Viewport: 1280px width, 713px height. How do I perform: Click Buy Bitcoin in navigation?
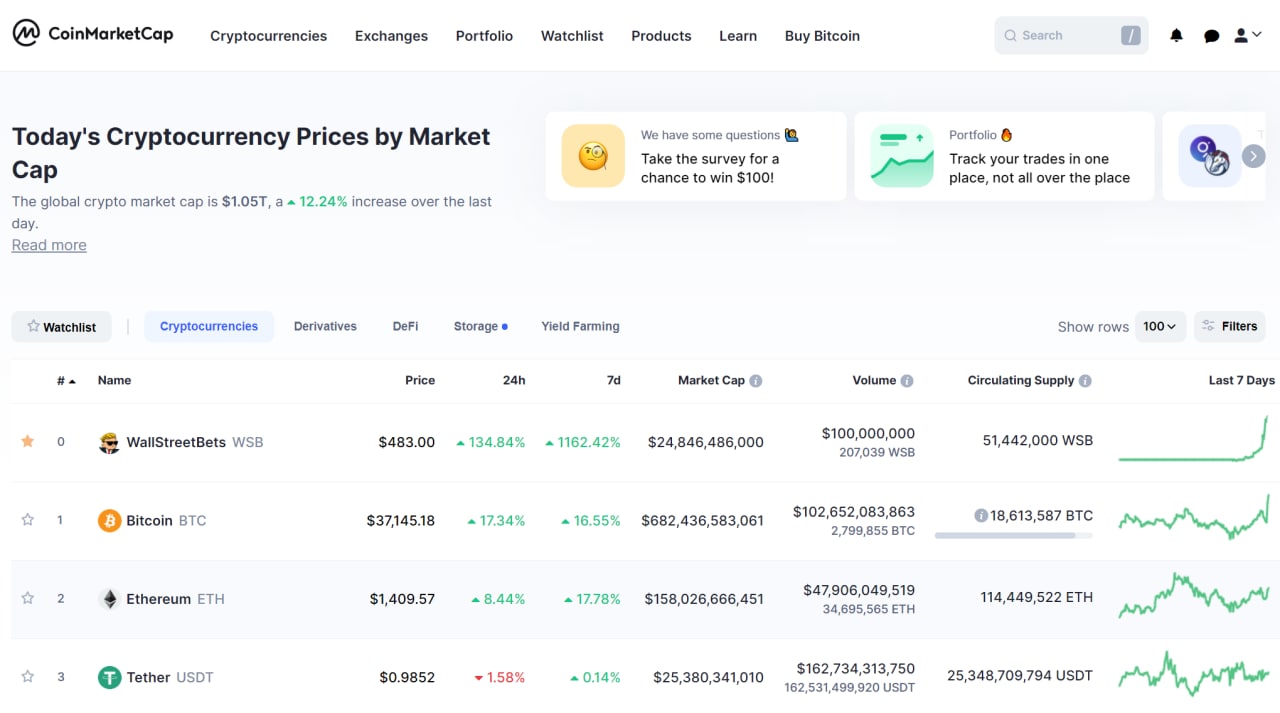[822, 36]
